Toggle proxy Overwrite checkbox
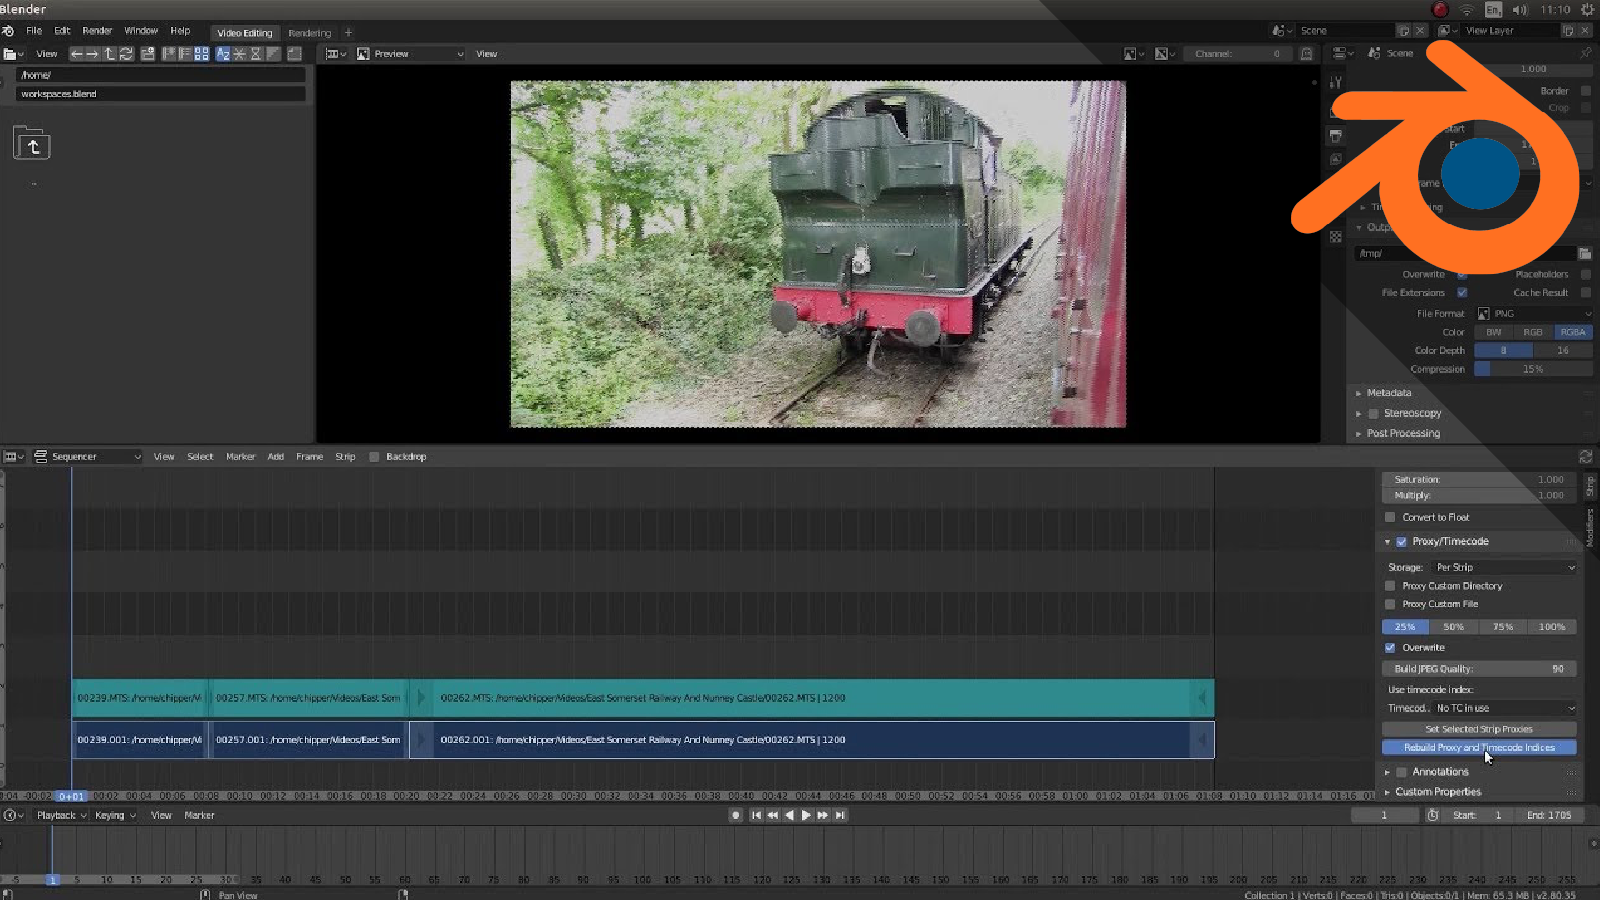 [1390, 648]
